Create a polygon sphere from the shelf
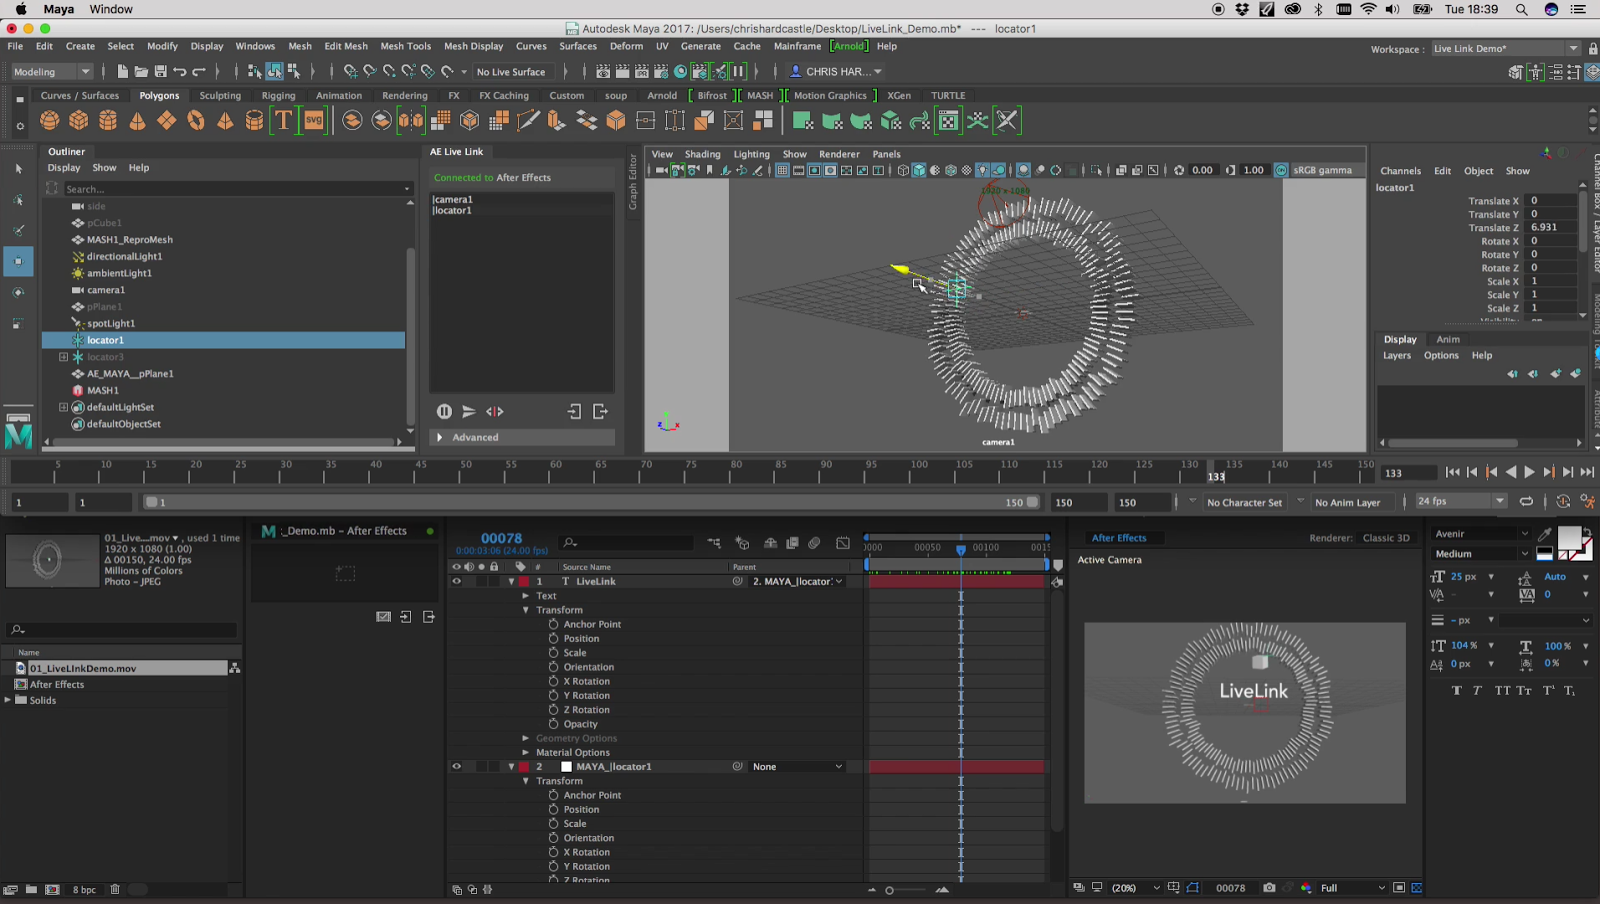The image size is (1600, 904). pyautogui.click(x=49, y=121)
